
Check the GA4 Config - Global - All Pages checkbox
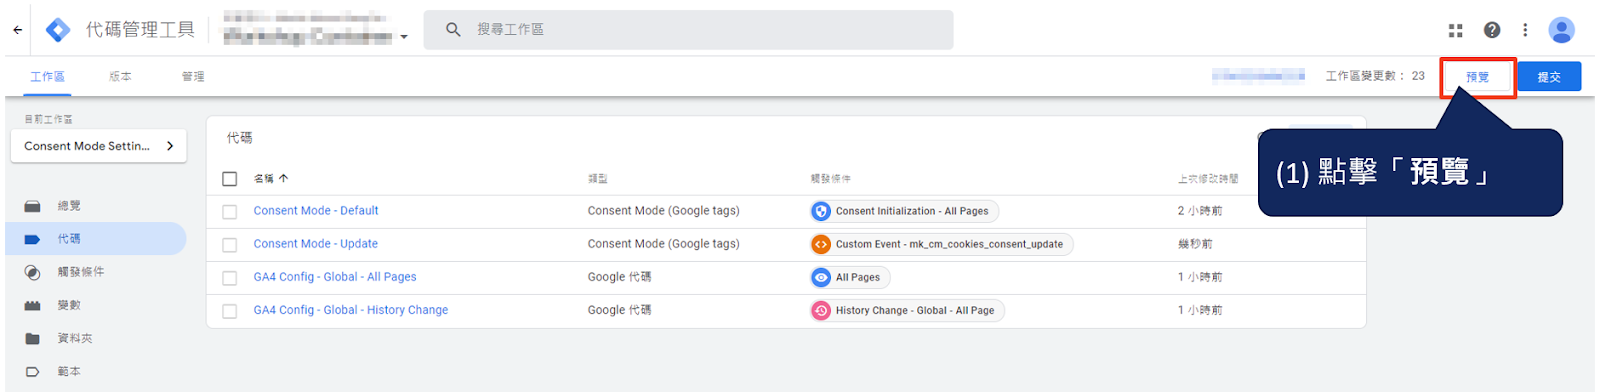coord(230,278)
